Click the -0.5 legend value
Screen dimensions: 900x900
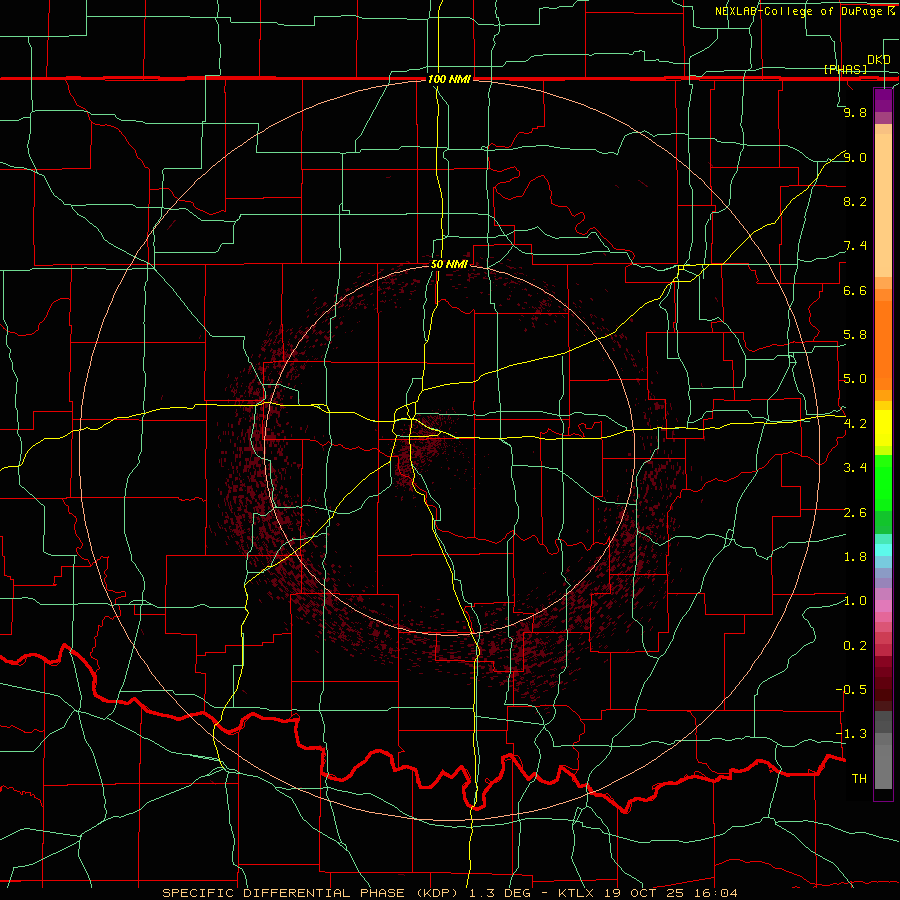851,690
